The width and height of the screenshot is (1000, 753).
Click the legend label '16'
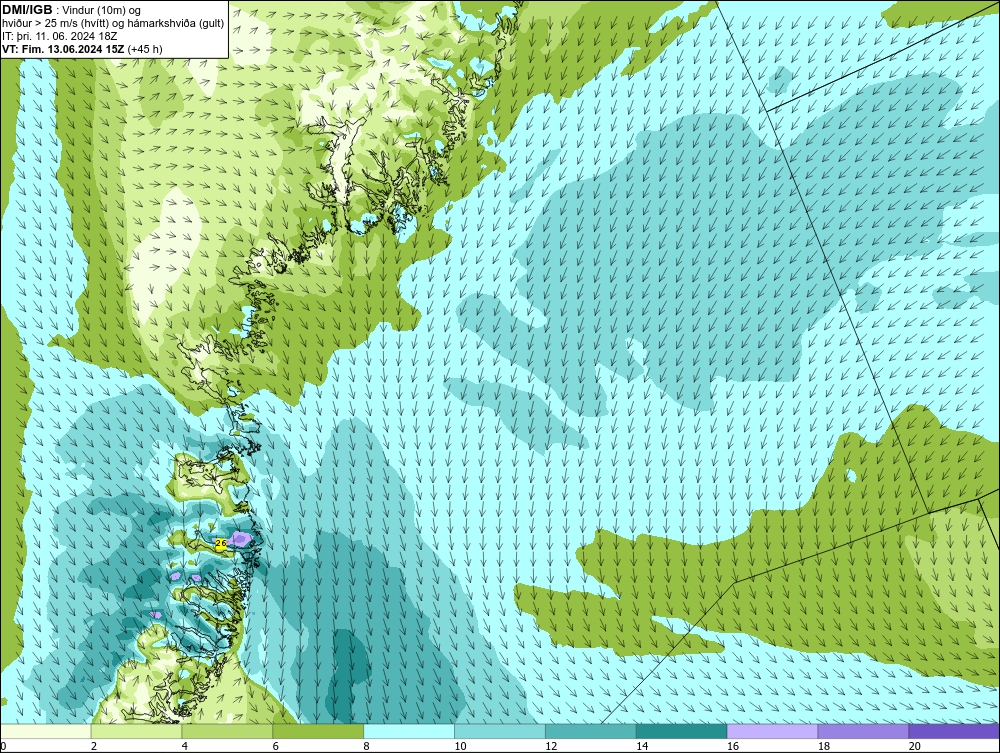[733, 746]
